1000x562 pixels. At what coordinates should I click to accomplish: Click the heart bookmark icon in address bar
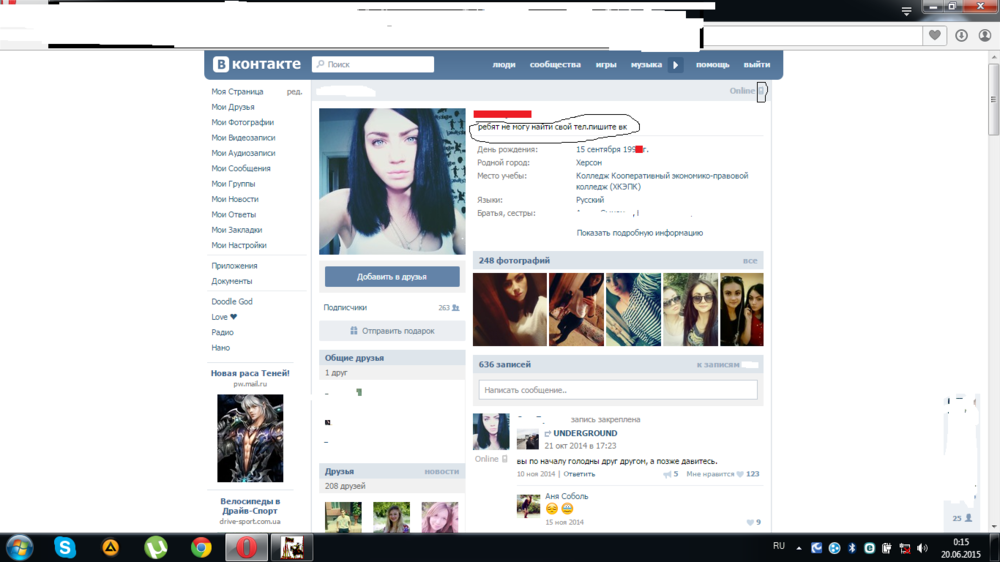(x=935, y=35)
